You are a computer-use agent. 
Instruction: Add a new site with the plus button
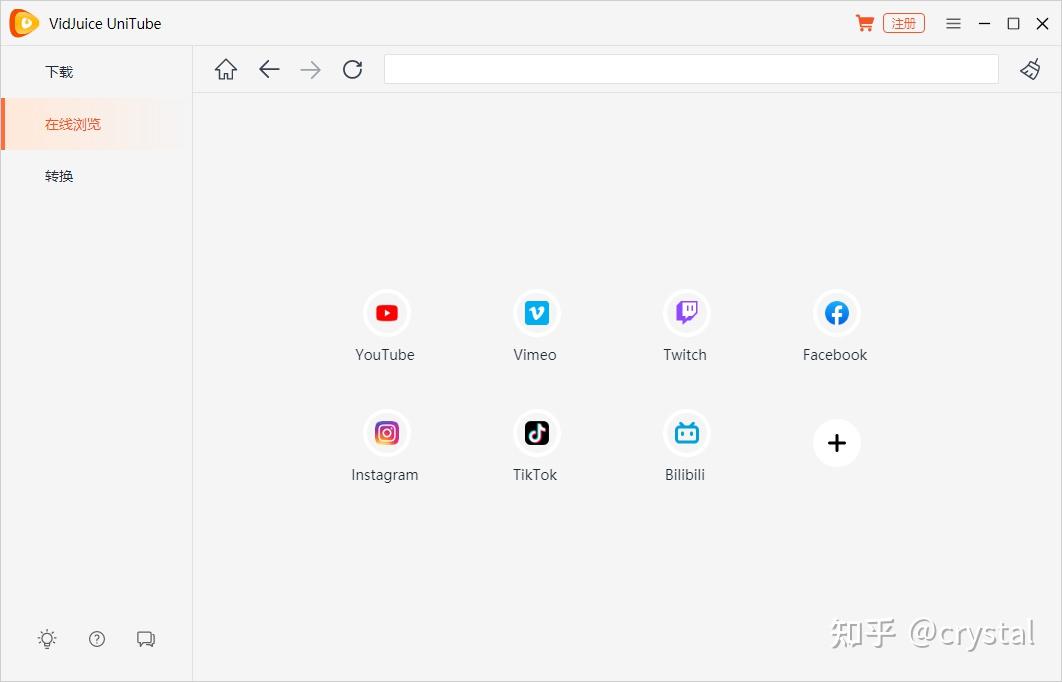point(836,443)
